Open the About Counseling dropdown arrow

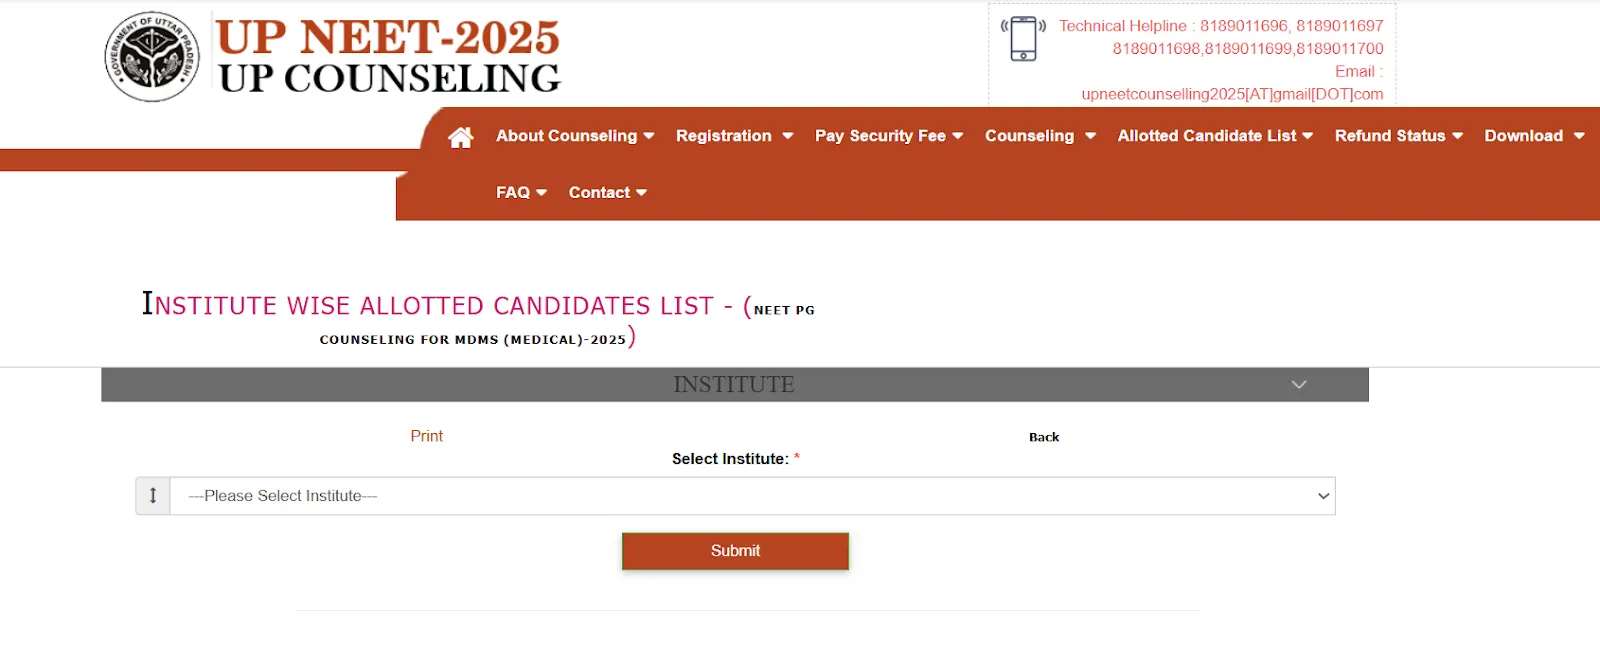[650, 136]
